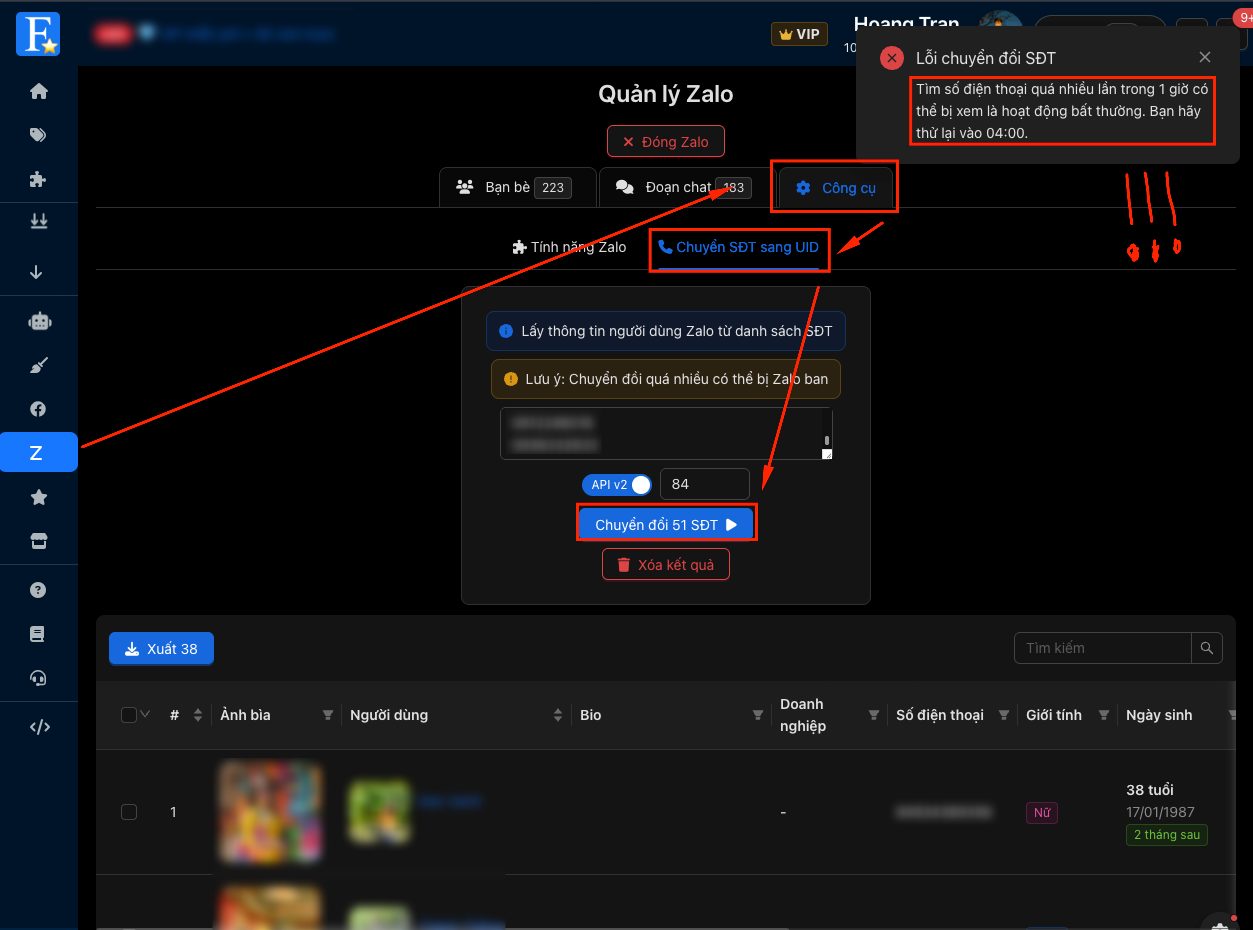Viewport: 1253px width, 930px height.
Task: Select the Zalo Z icon in sidebar
Action: 39,452
